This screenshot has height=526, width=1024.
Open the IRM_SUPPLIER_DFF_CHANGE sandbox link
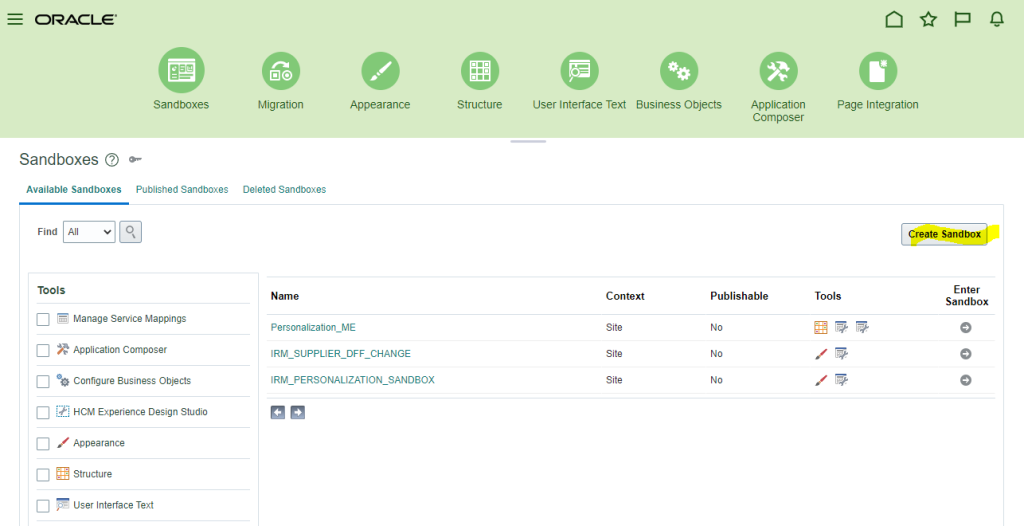341,353
